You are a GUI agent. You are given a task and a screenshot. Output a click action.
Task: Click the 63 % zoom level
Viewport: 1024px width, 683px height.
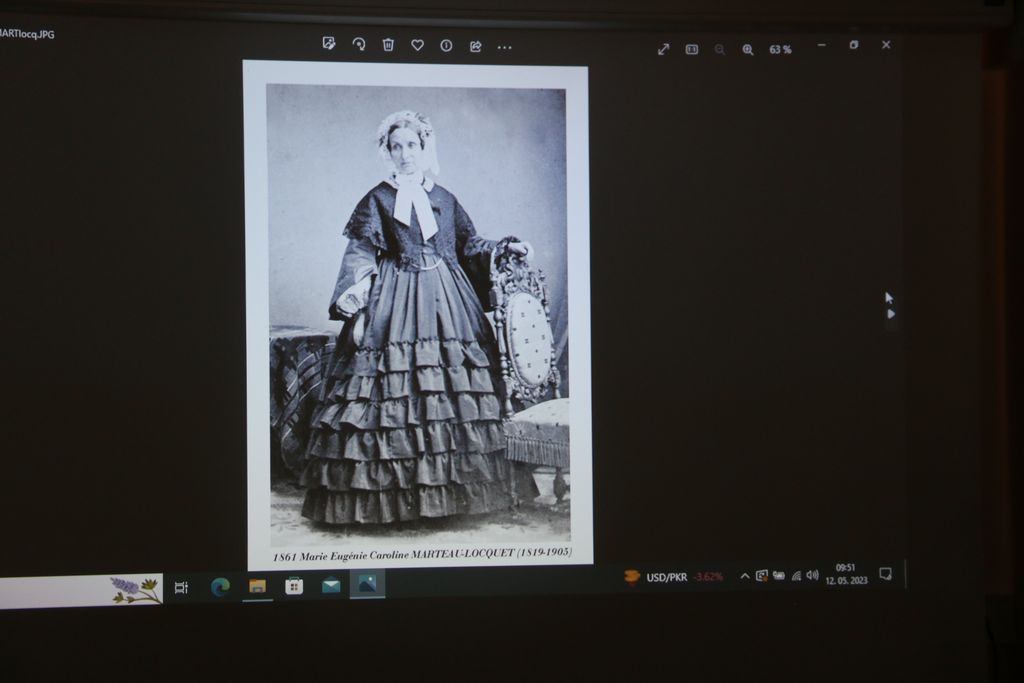click(x=780, y=49)
